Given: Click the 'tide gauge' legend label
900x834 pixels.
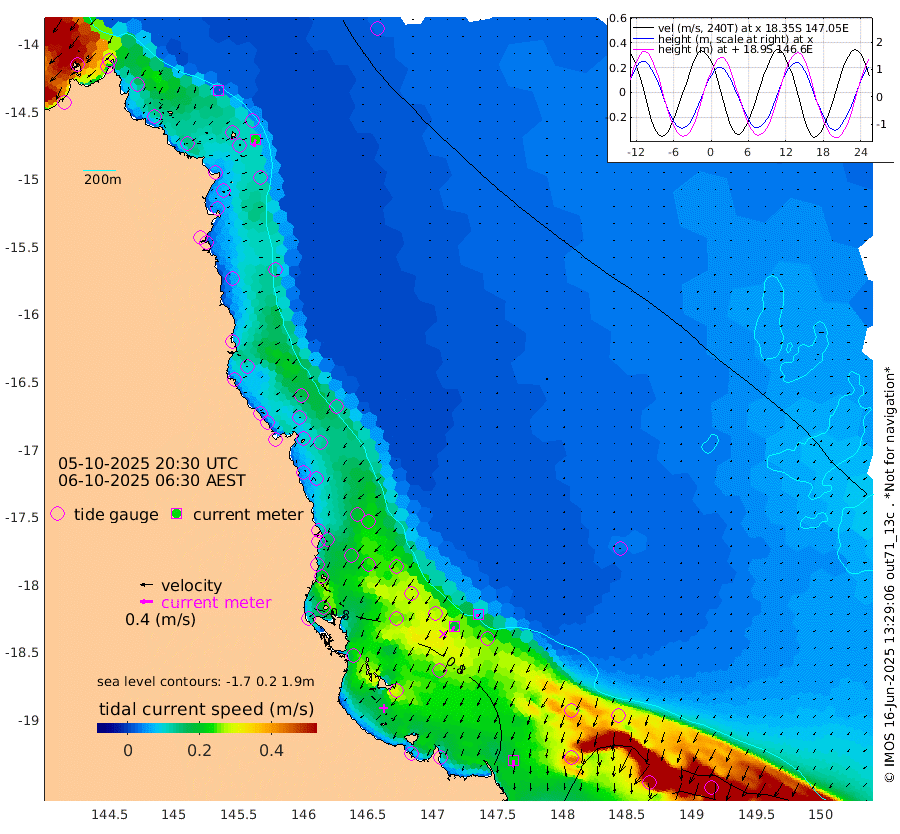Looking at the screenshot, I should tap(116, 514).
